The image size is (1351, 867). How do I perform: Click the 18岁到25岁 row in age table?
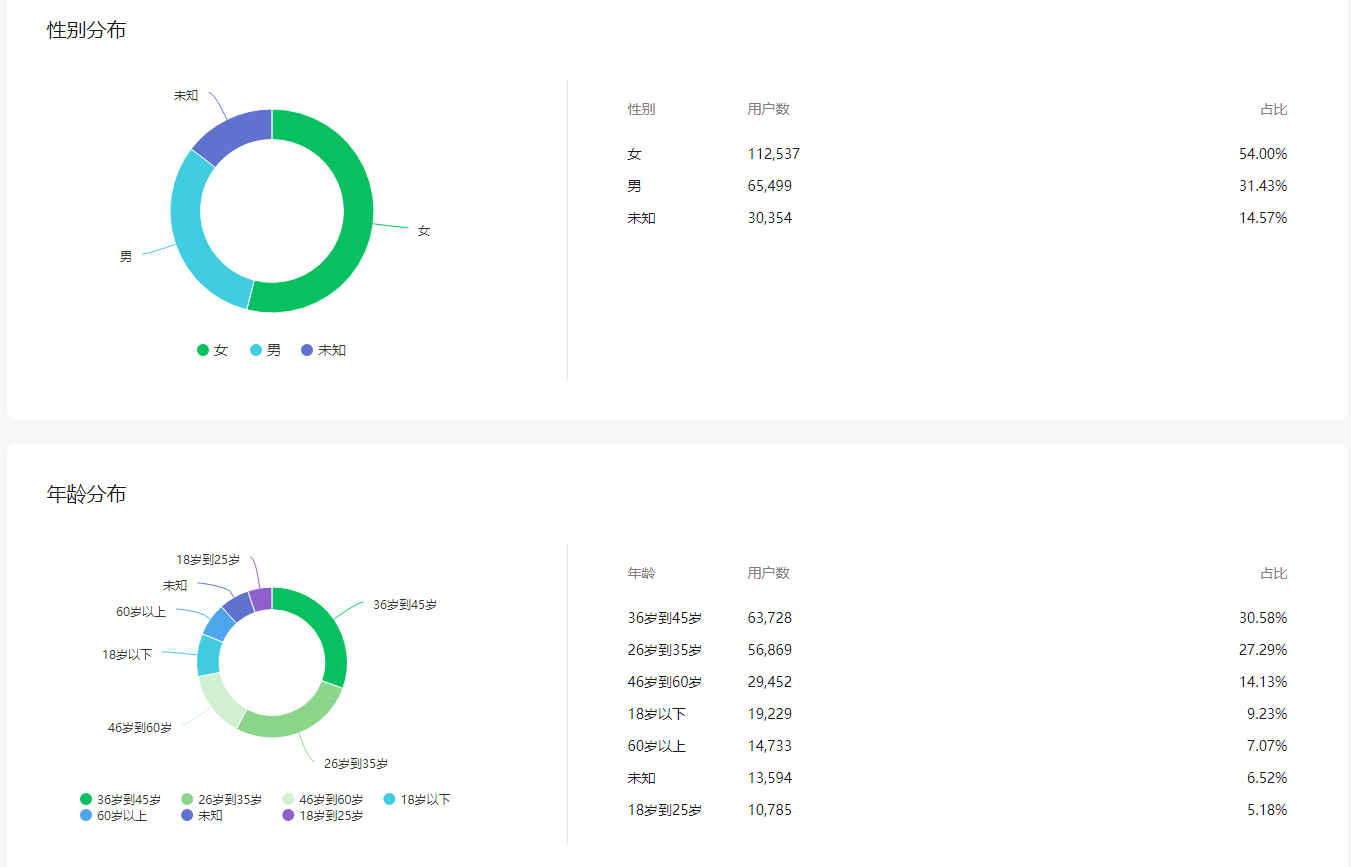click(958, 810)
